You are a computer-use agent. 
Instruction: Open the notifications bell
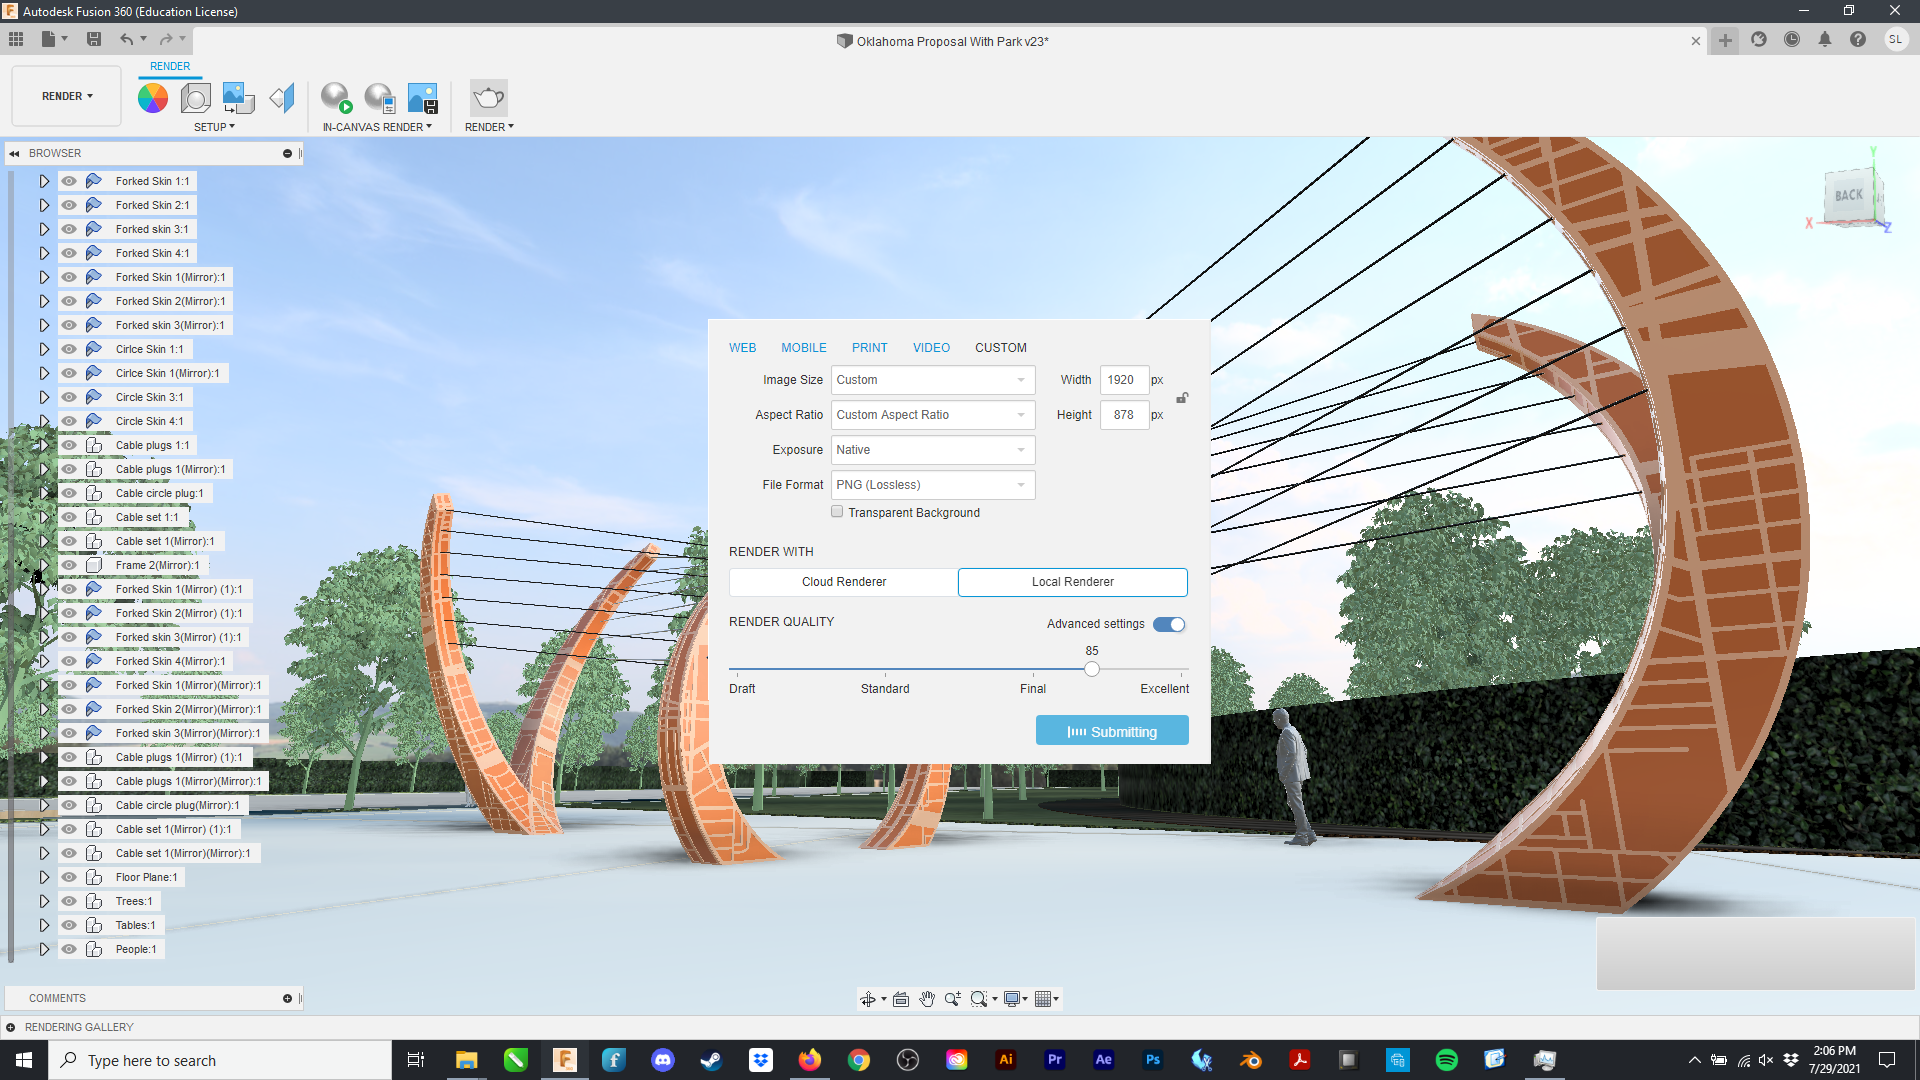click(x=1825, y=40)
